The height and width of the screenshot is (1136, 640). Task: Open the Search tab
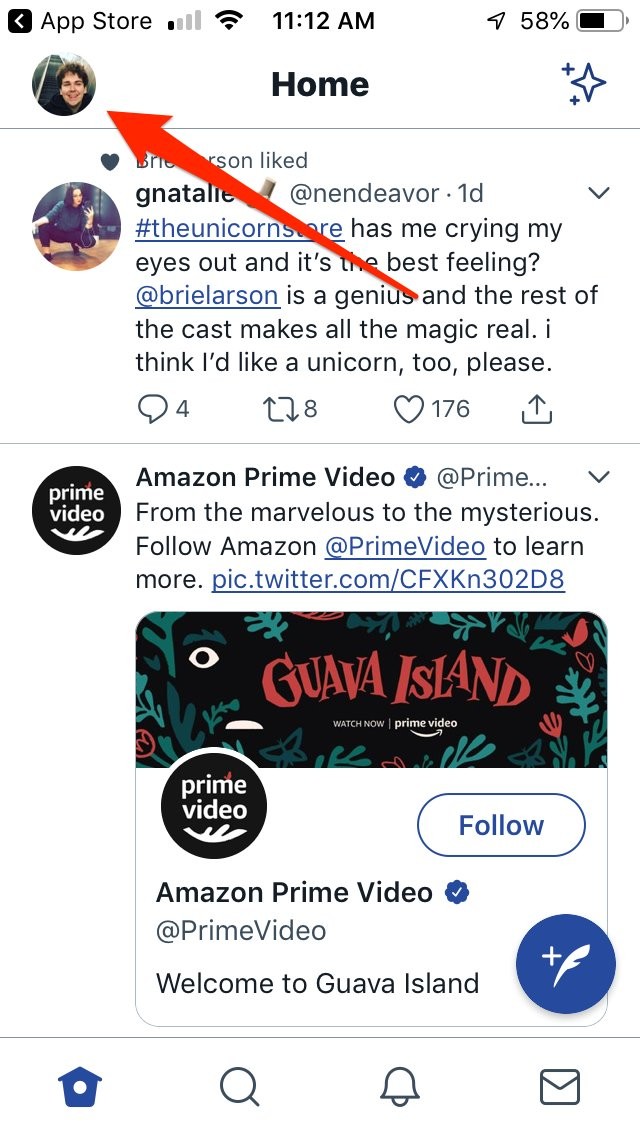[x=239, y=1086]
